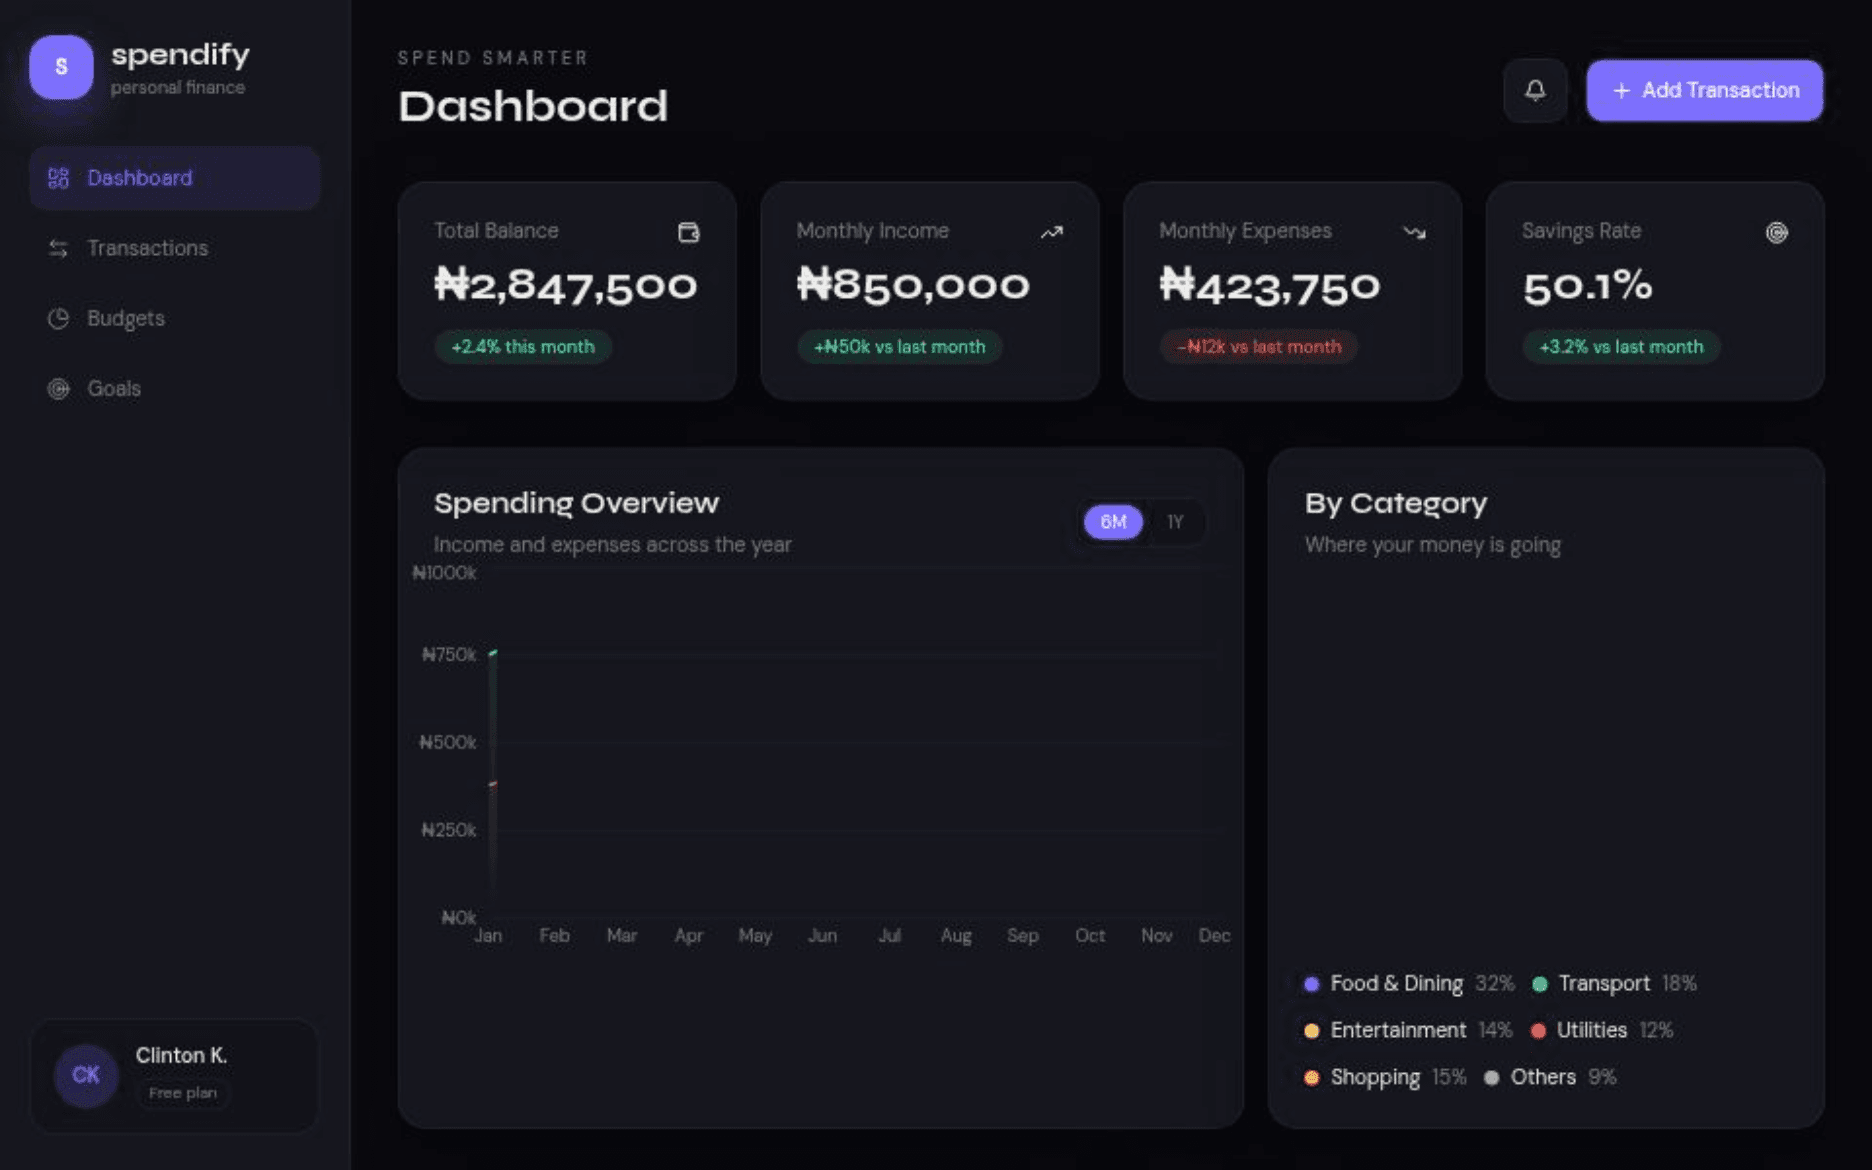Click the Add Transaction button
The width and height of the screenshot is (1872, 1170).
(1703, 90)
